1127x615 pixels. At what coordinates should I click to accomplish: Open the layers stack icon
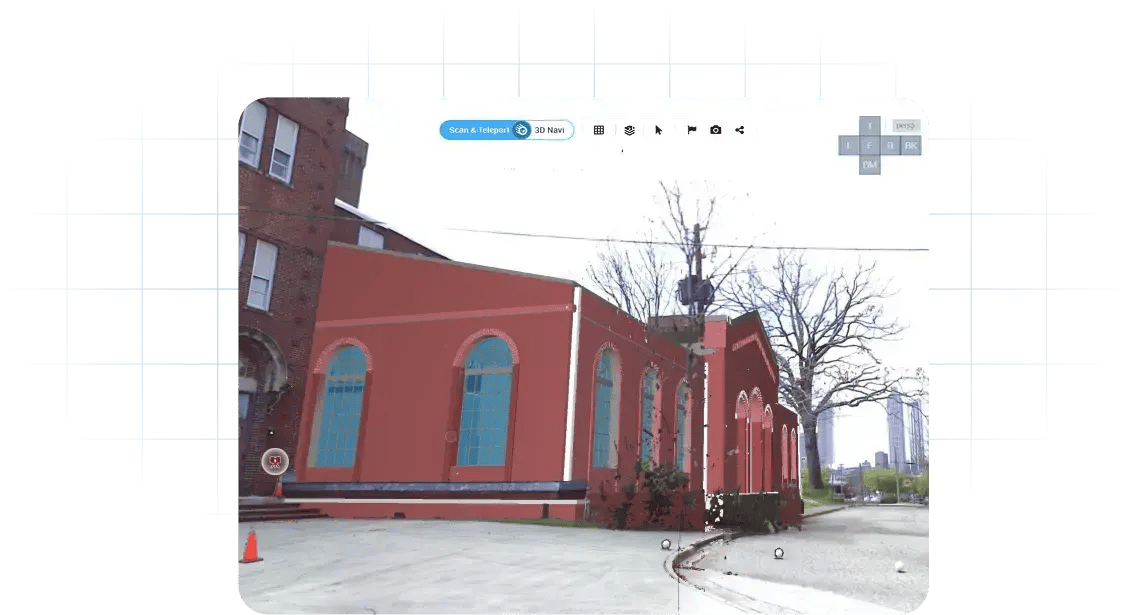[x=630, y=130]
